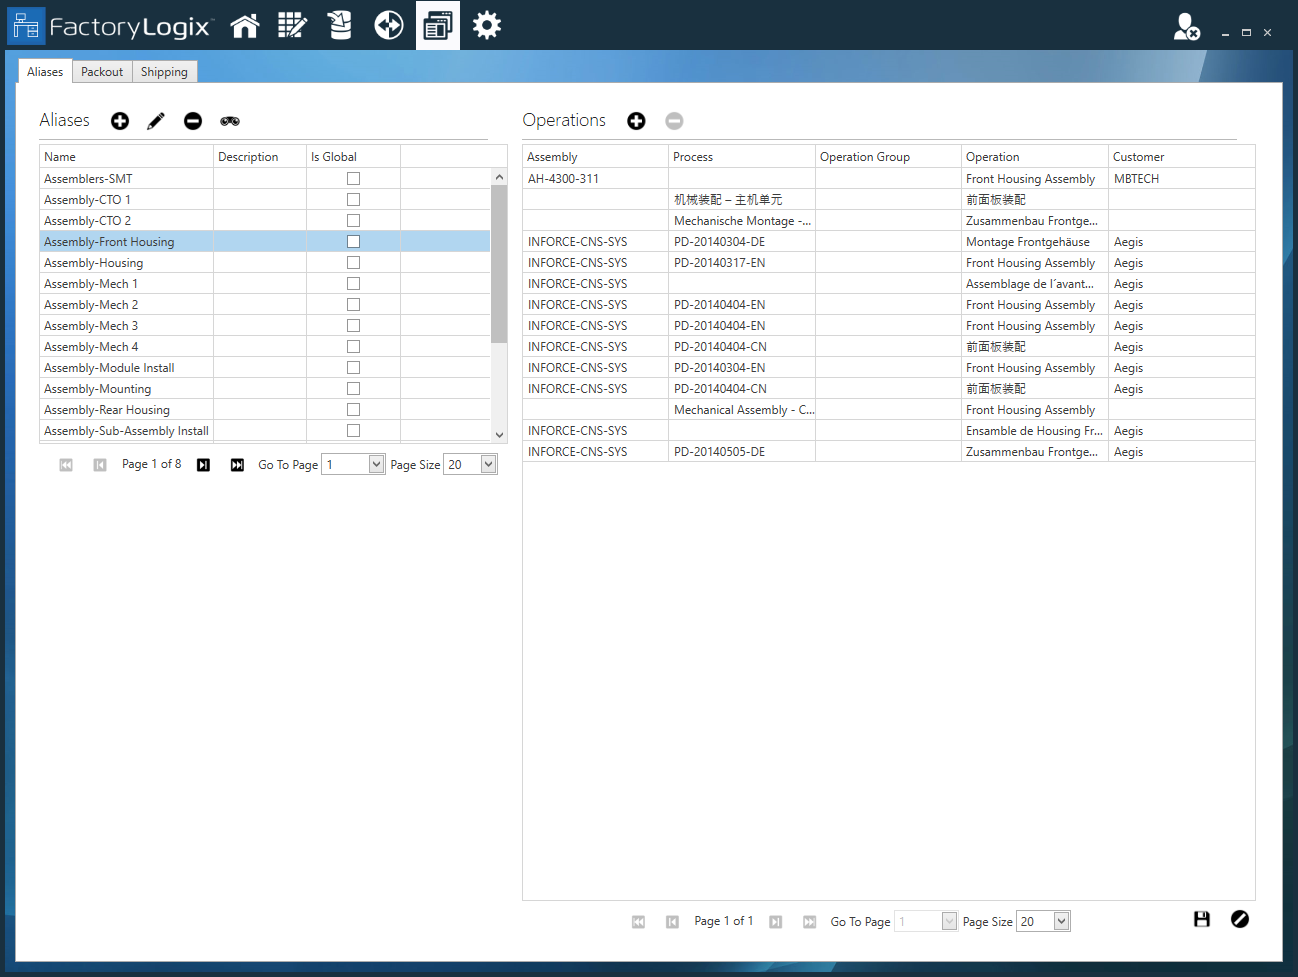Toggle Is Global for Assembly-Front Housing
The height and width of the screenshot is (977, 1298).
353,241
